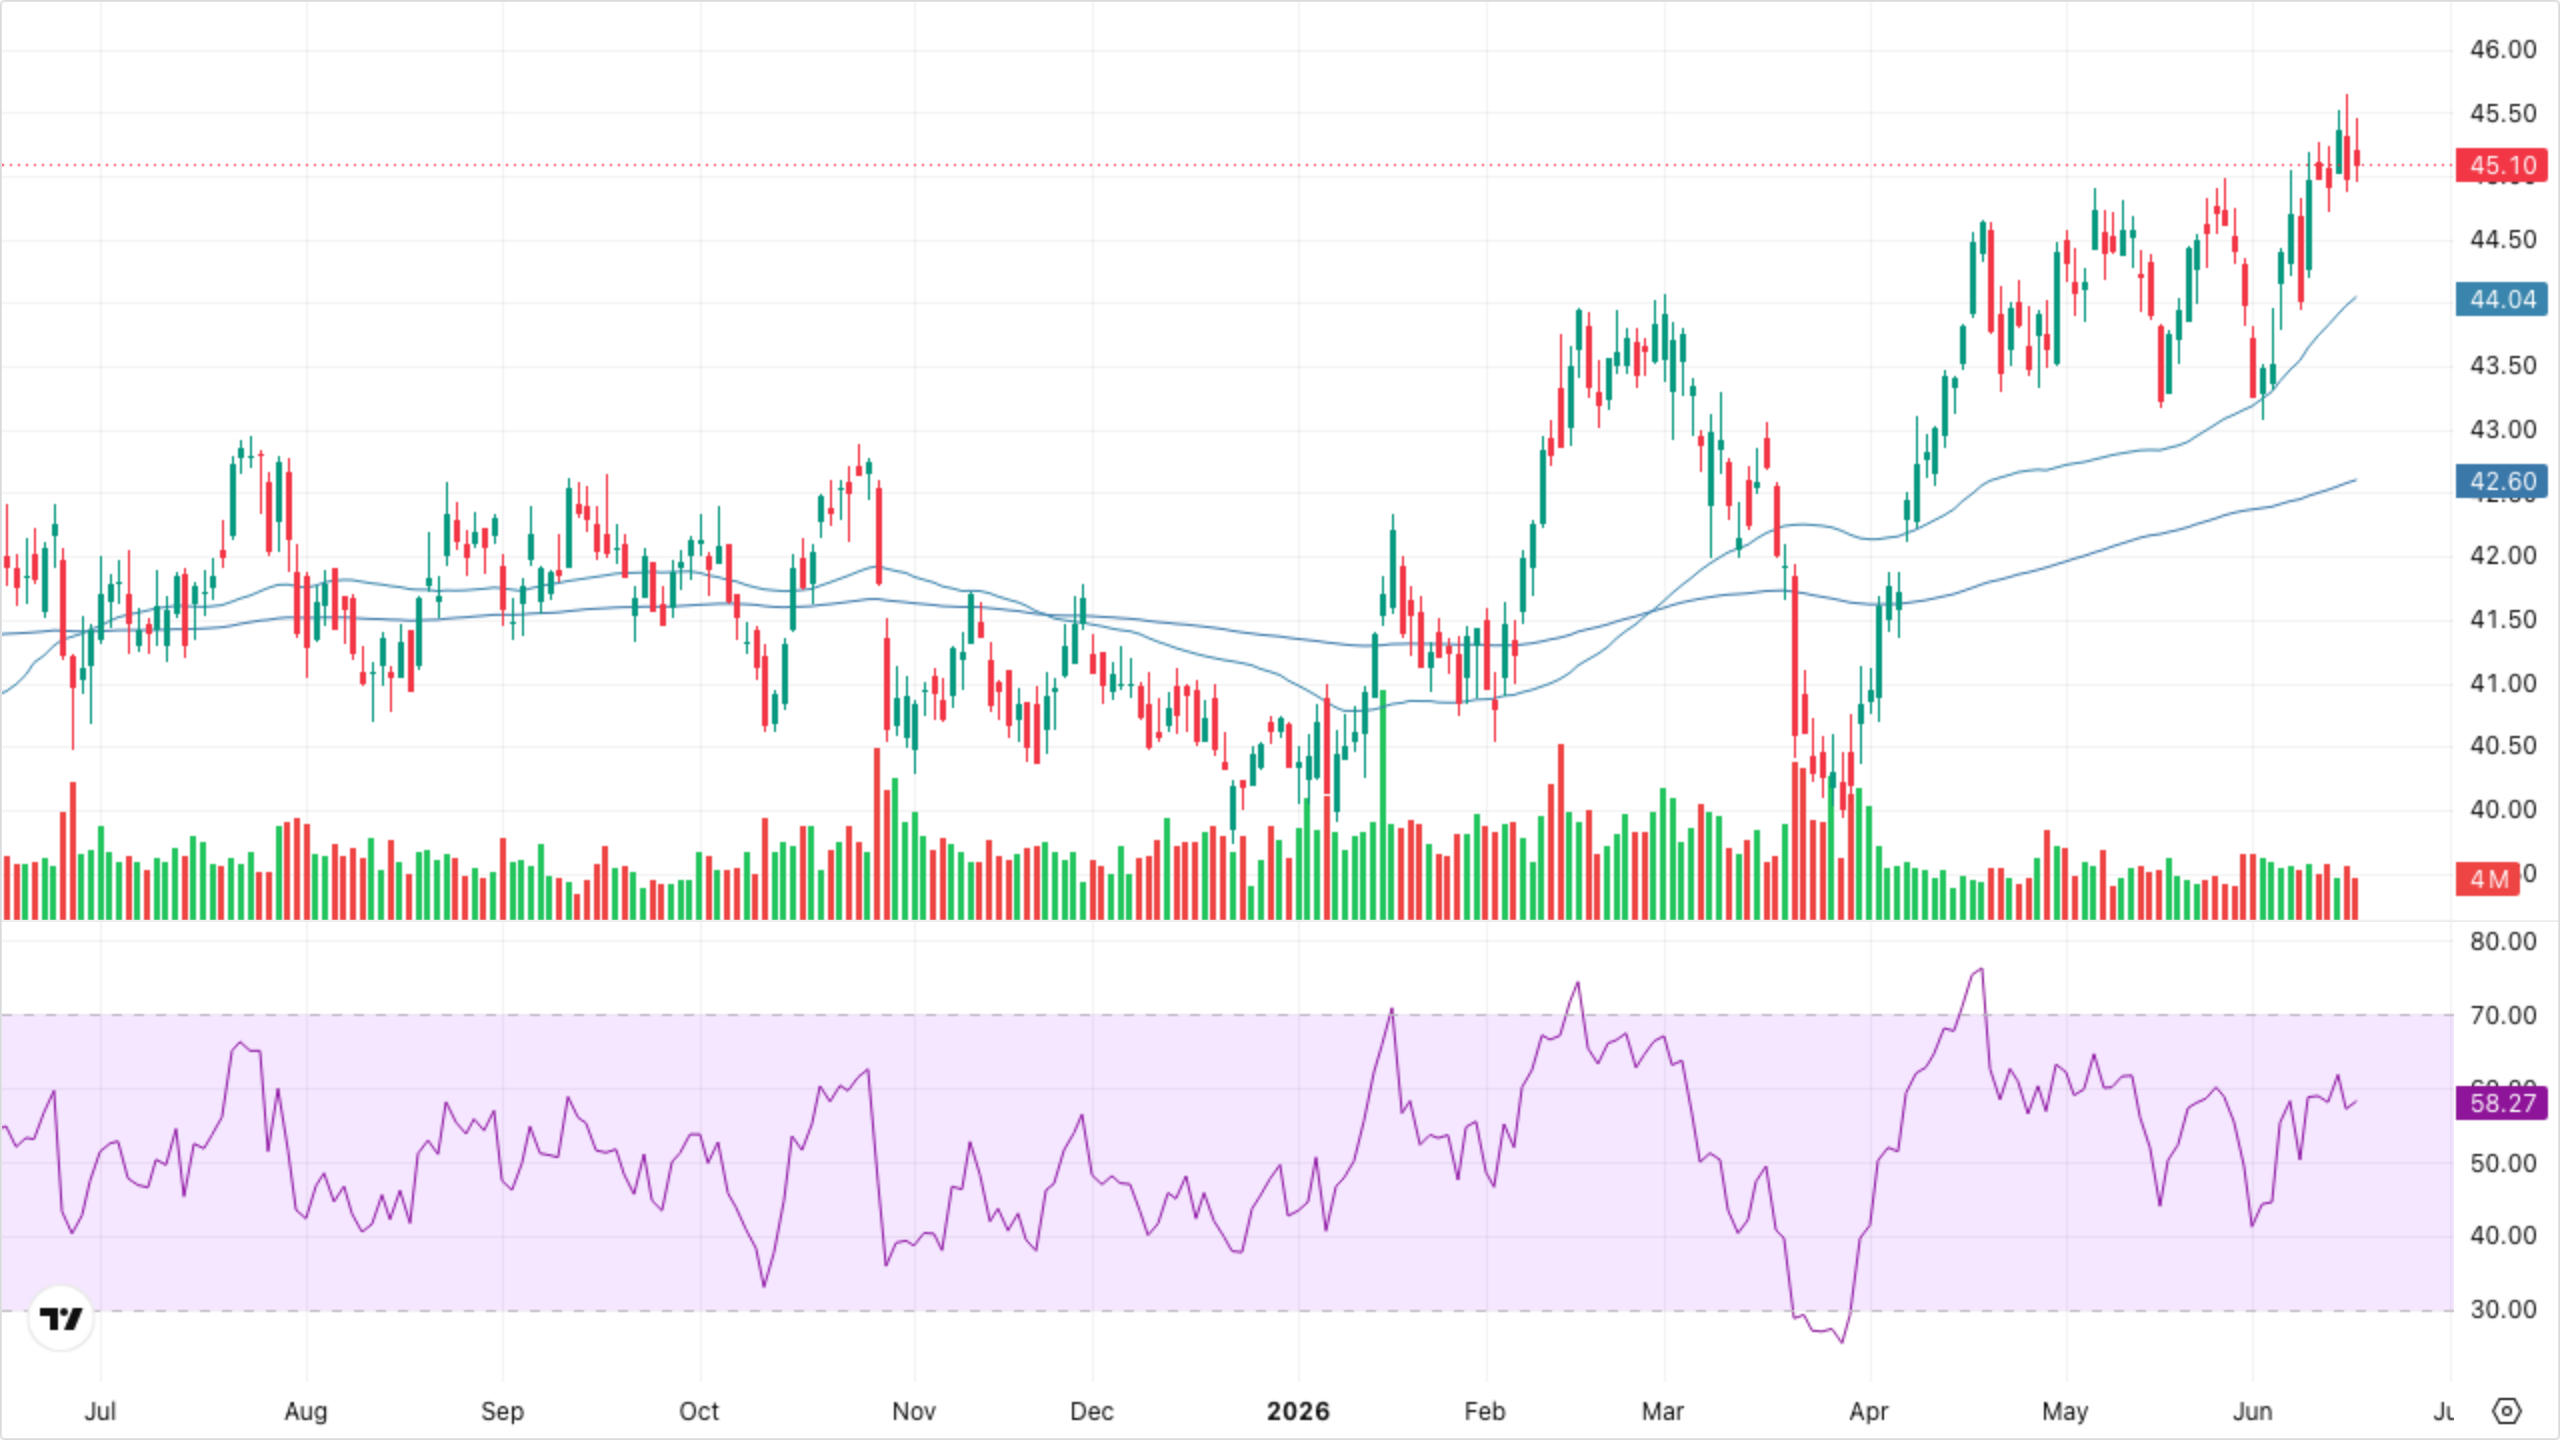This screenshot has width=2560, height=1440.
Task: Click the tallest green volume bar in January
Action: tap(1384, 805)
